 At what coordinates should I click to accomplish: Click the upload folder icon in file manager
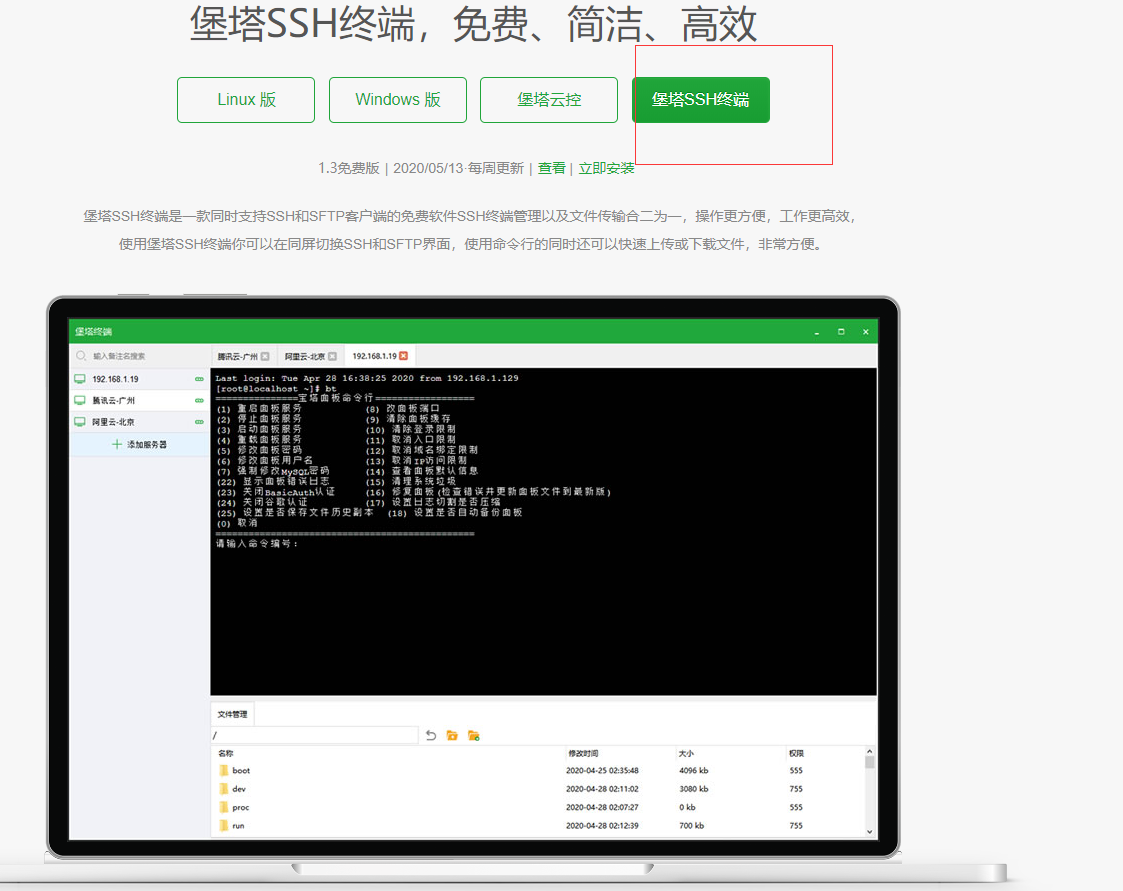coord(452,736)
